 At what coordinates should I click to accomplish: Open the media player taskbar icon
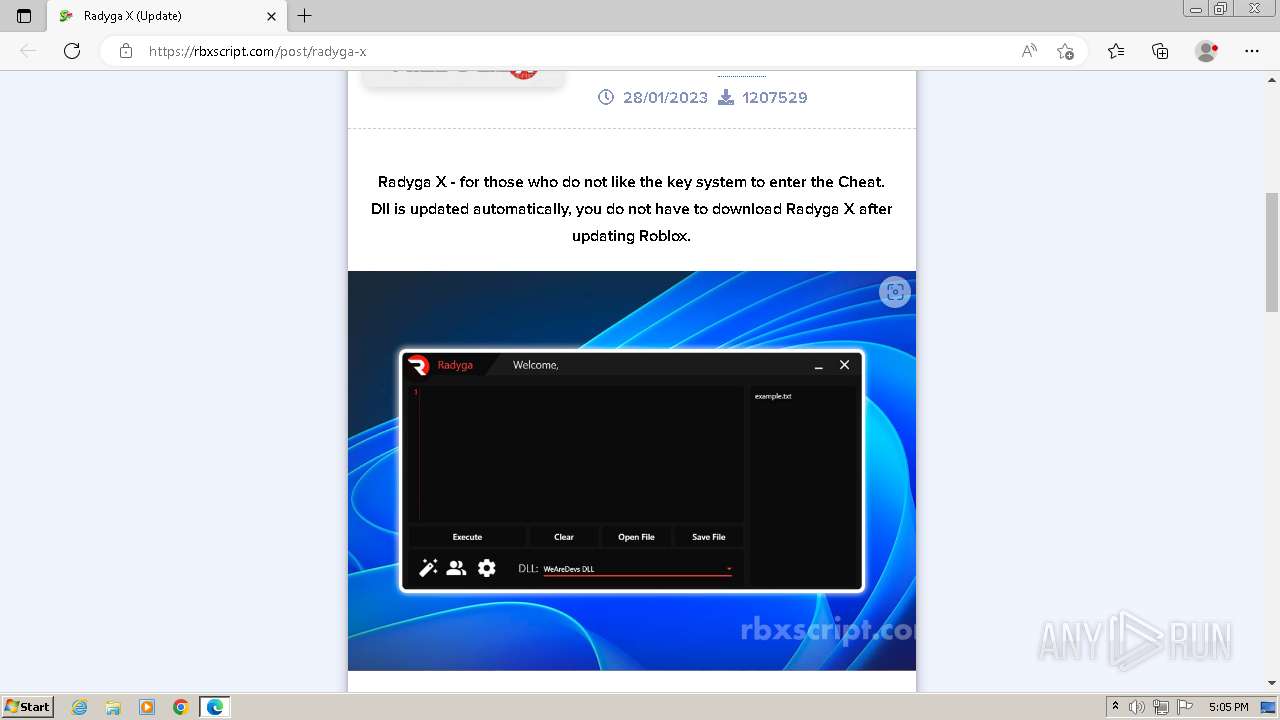pos(147,707)
